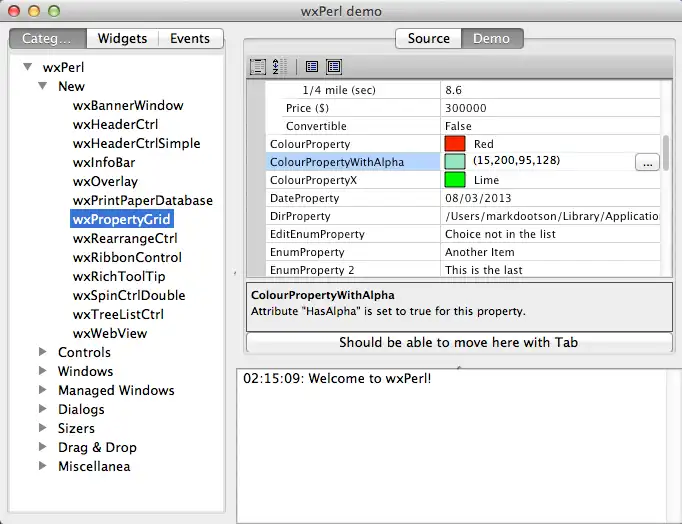Switch to the Events tab

(190, 38)
